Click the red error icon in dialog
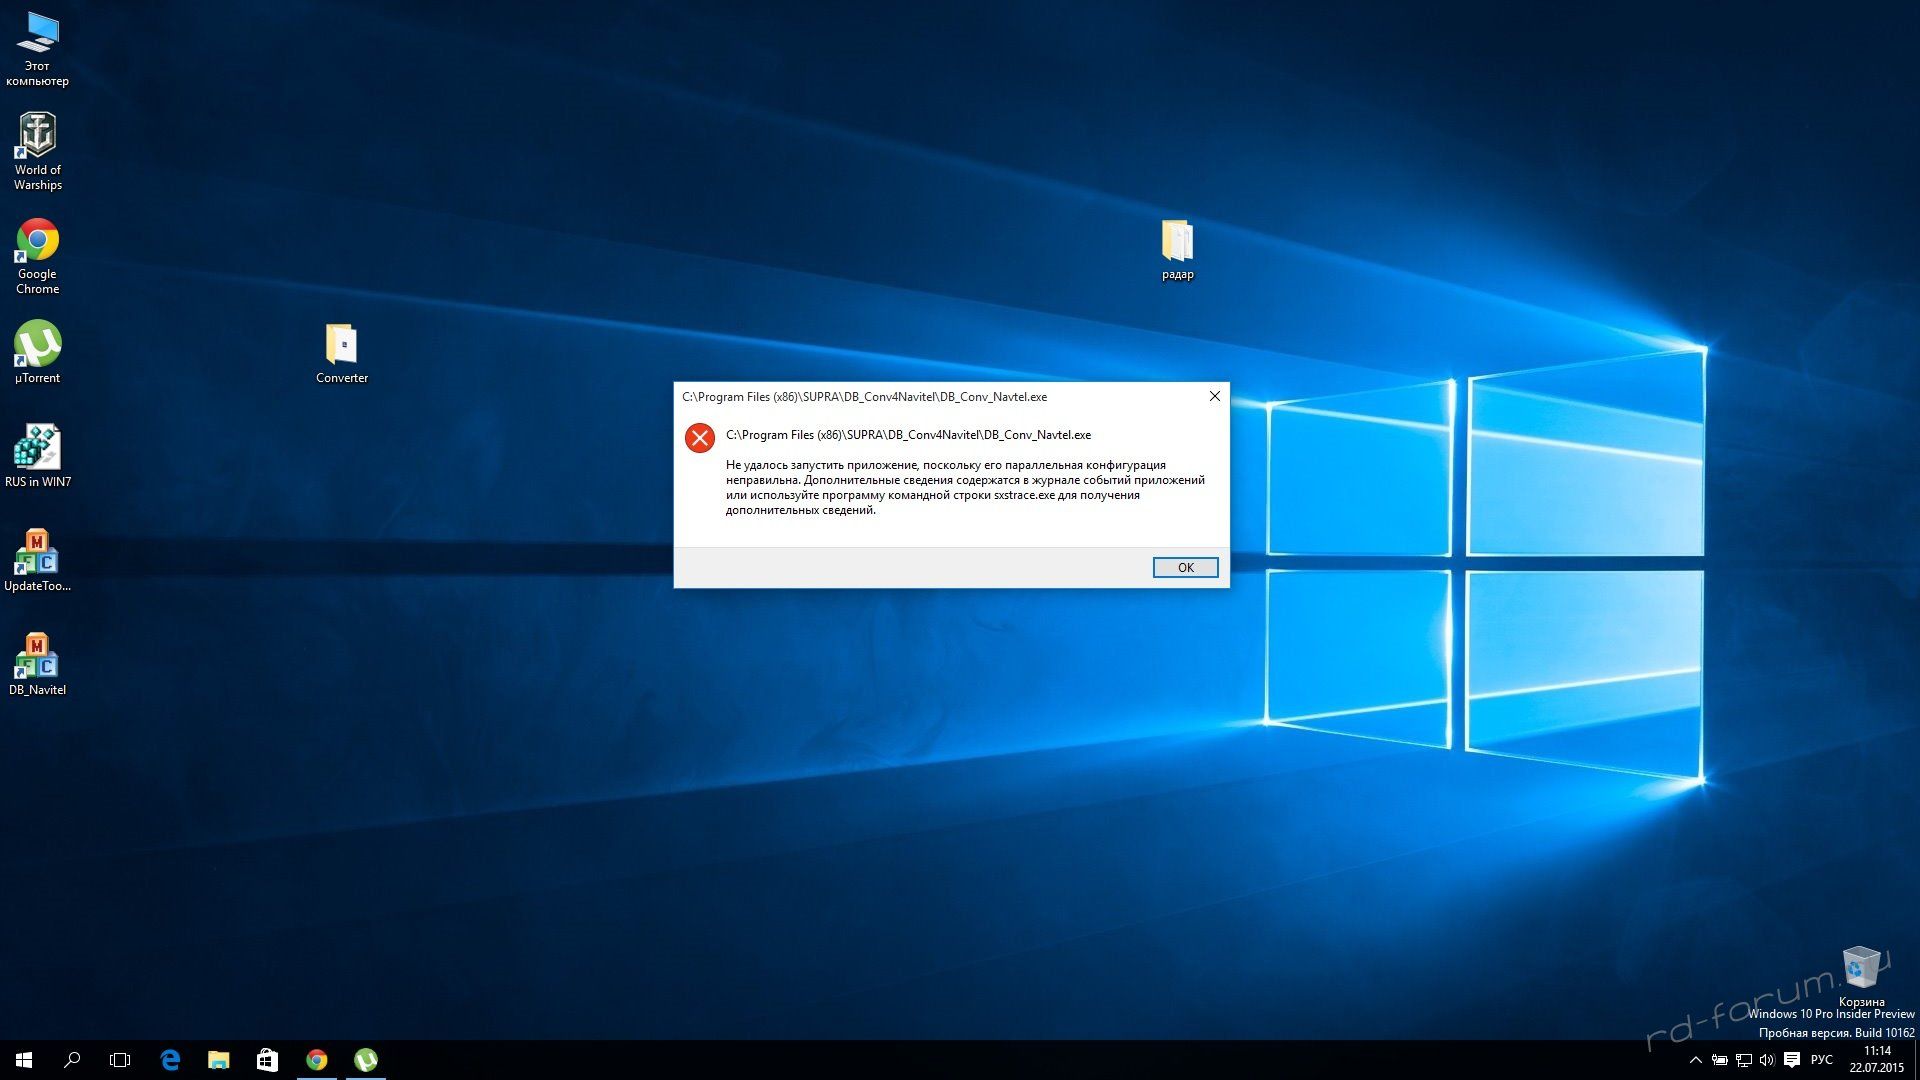Screen dimensions: 1920x1080 click(x=699, y=437)
